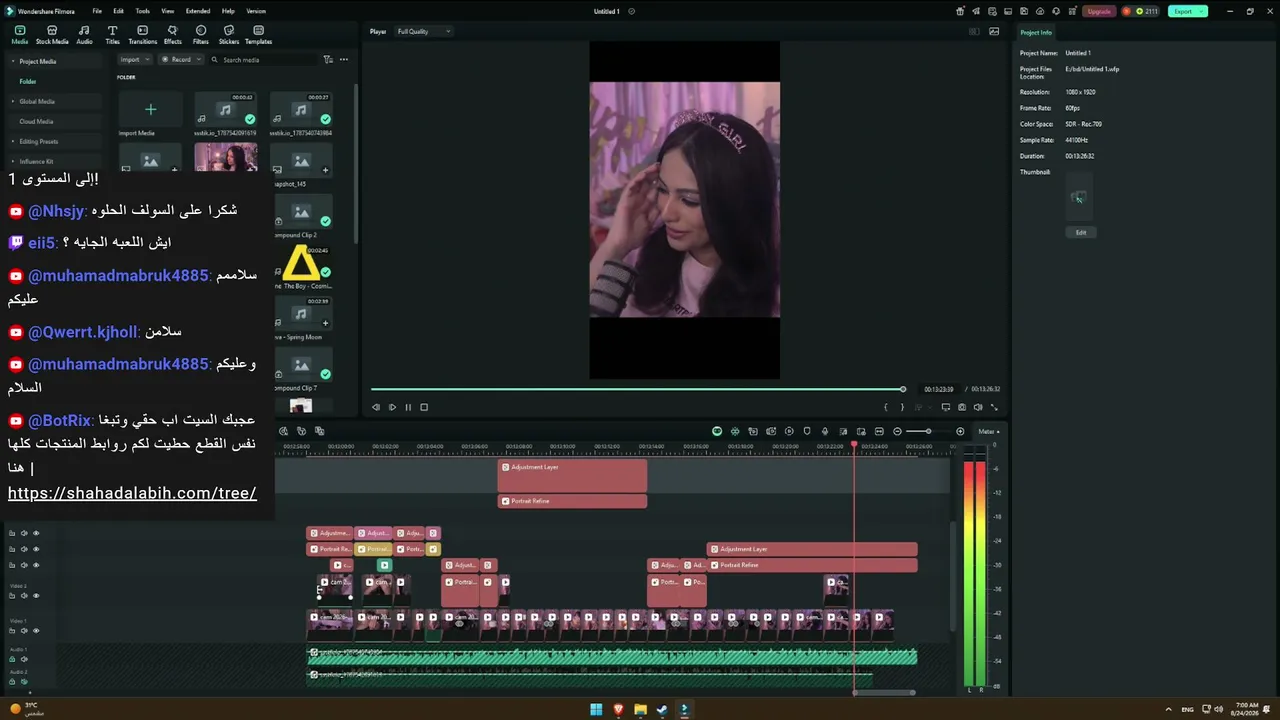This screenshot has height=720, width=1280.
Task: Hide the Video 1 track
Action: 36,631
